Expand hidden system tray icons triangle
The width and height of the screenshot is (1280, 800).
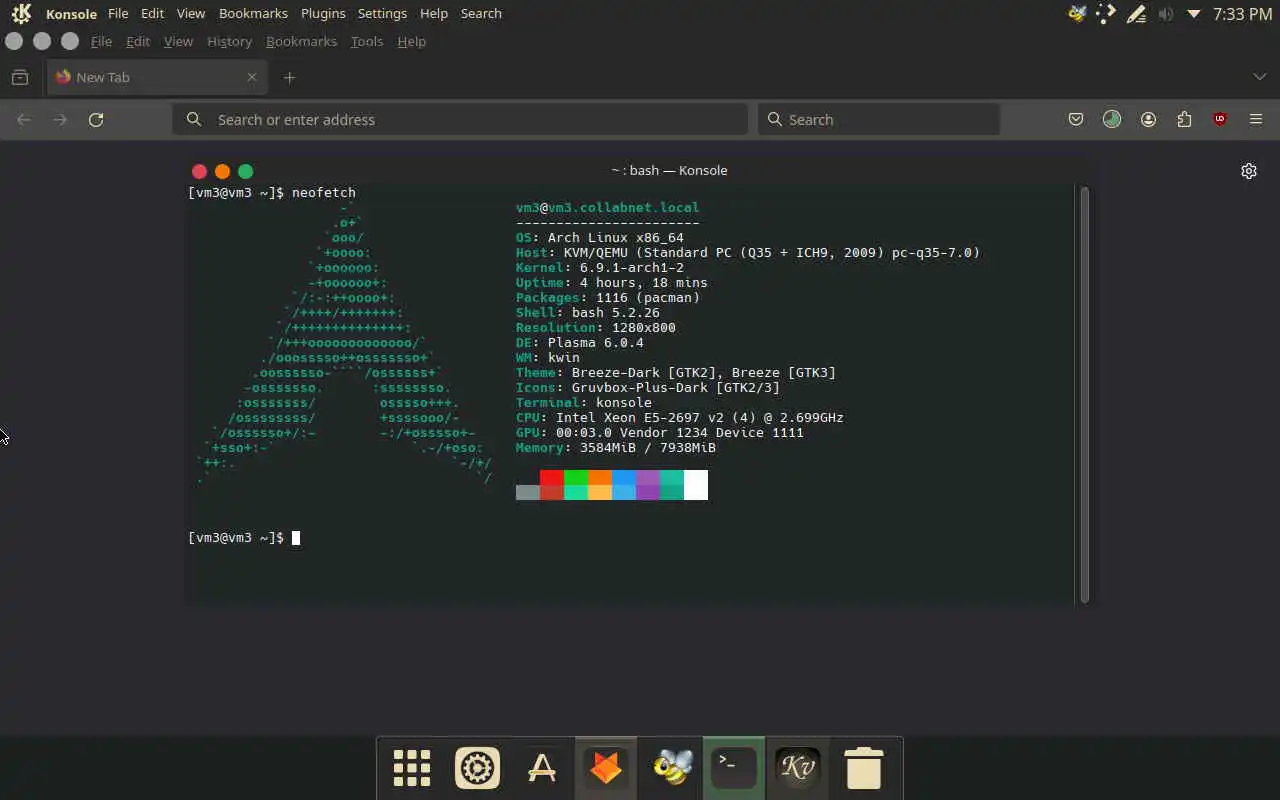pyautogui.click(x=1193, y=14)
